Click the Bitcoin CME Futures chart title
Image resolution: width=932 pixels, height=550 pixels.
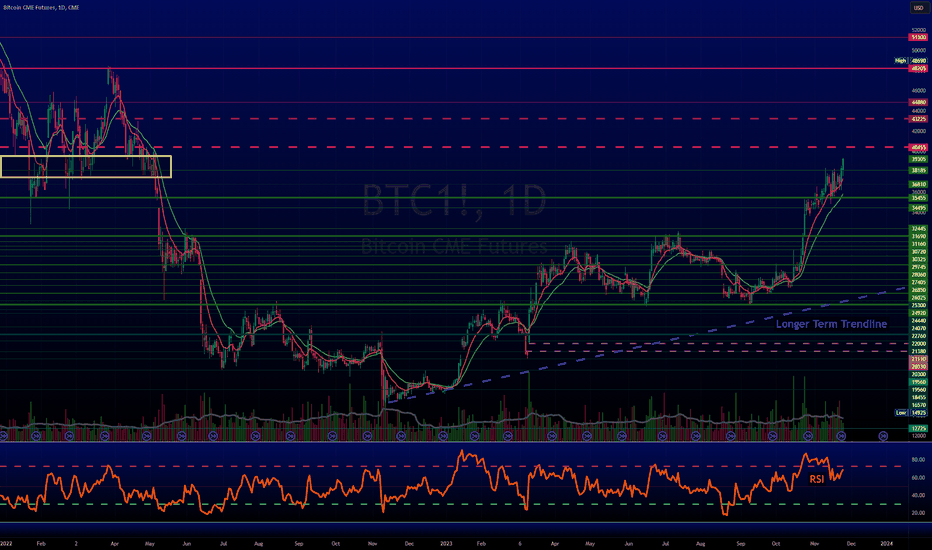tap(41, 7)
